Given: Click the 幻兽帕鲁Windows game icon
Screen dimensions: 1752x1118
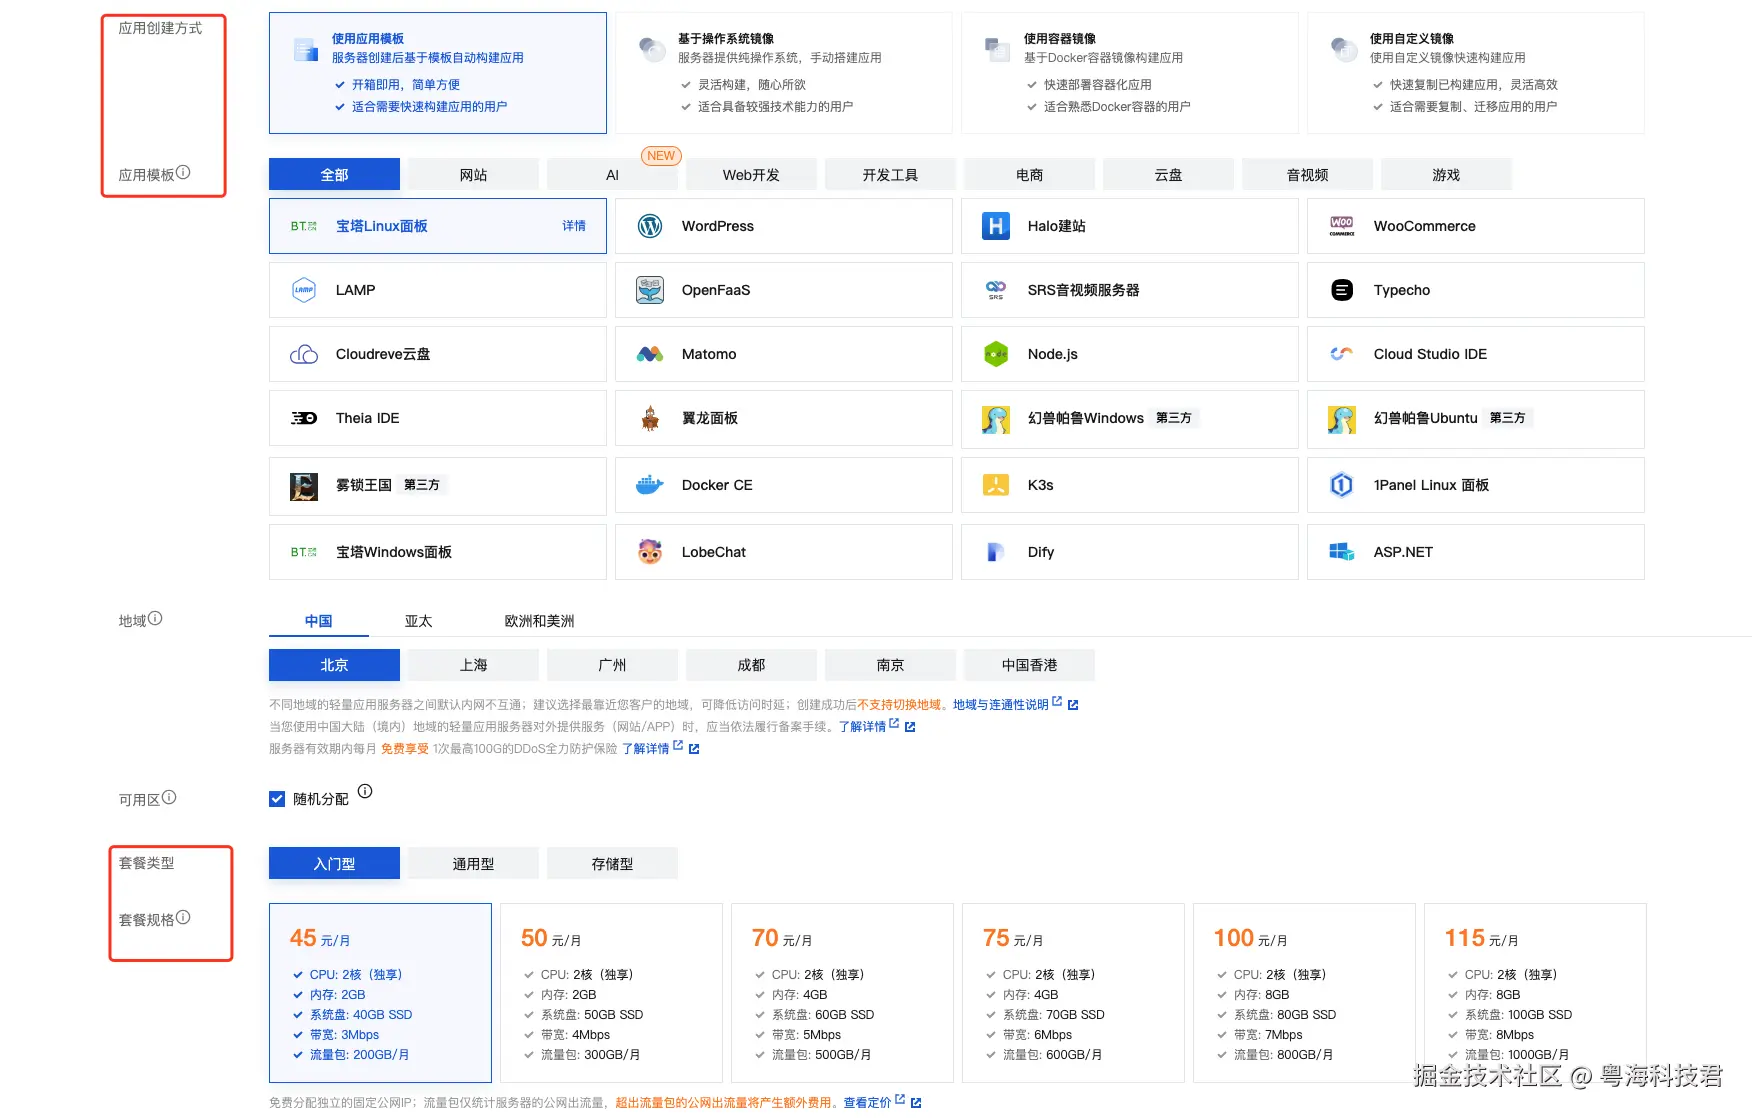Looking at the screenshot, I should [996, 419].
